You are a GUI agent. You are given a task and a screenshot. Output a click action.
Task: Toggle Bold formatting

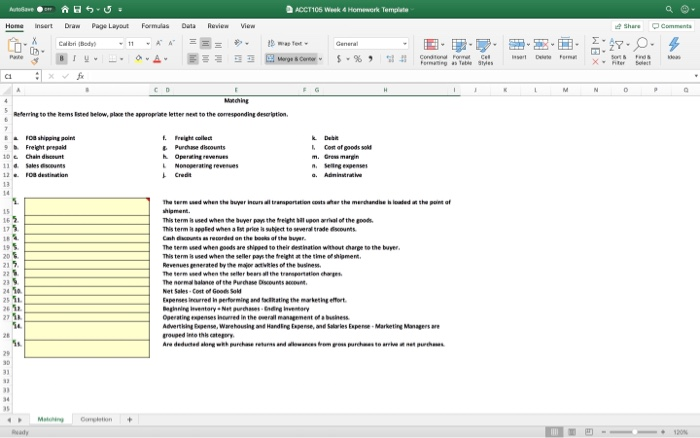tap(62, 58)
